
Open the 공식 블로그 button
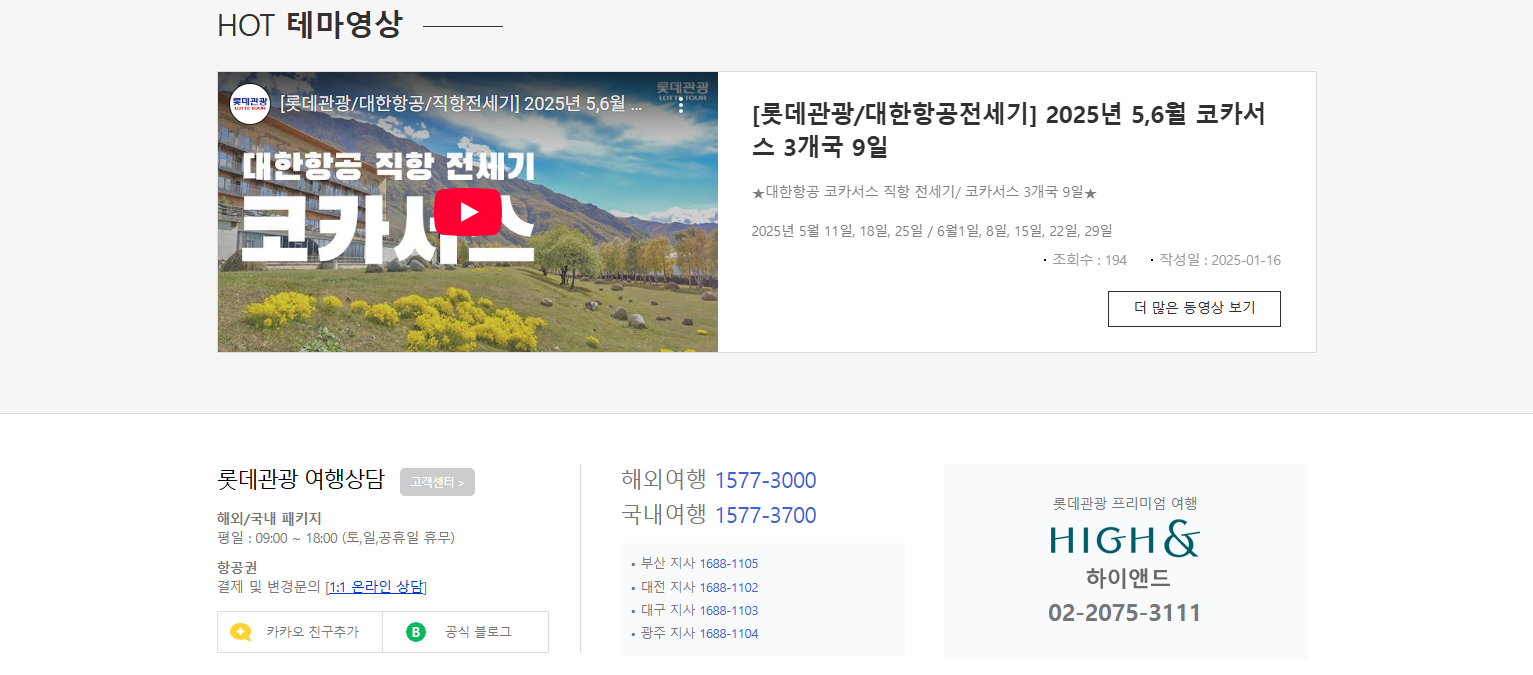(x=465, y=632)
